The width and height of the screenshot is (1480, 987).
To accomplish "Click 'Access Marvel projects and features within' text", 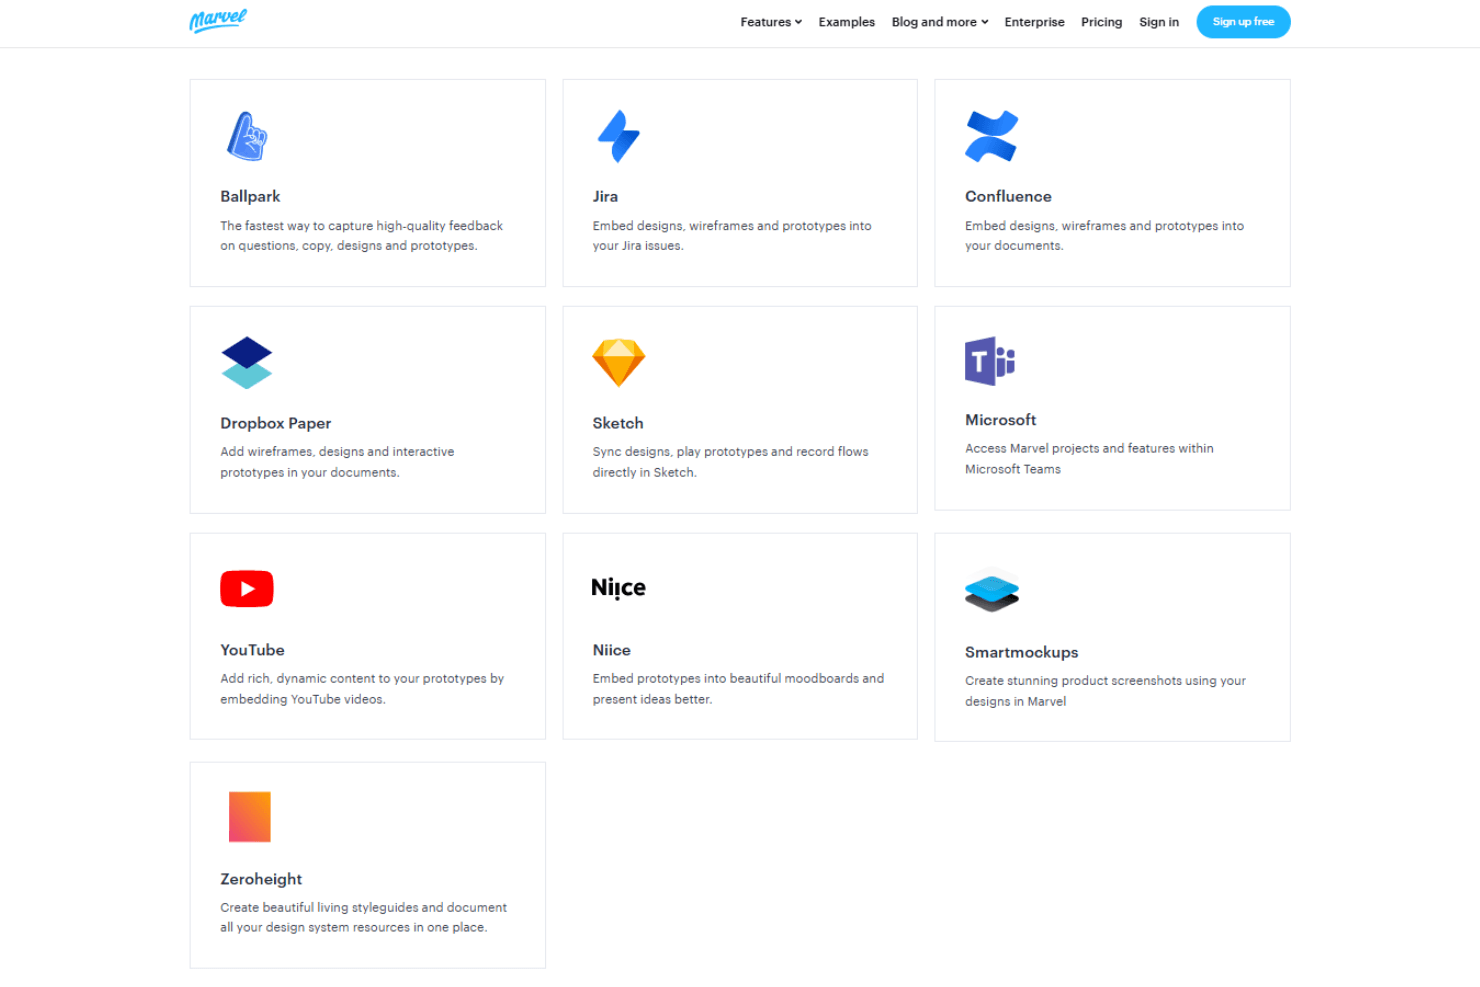I will [1089, 458].
